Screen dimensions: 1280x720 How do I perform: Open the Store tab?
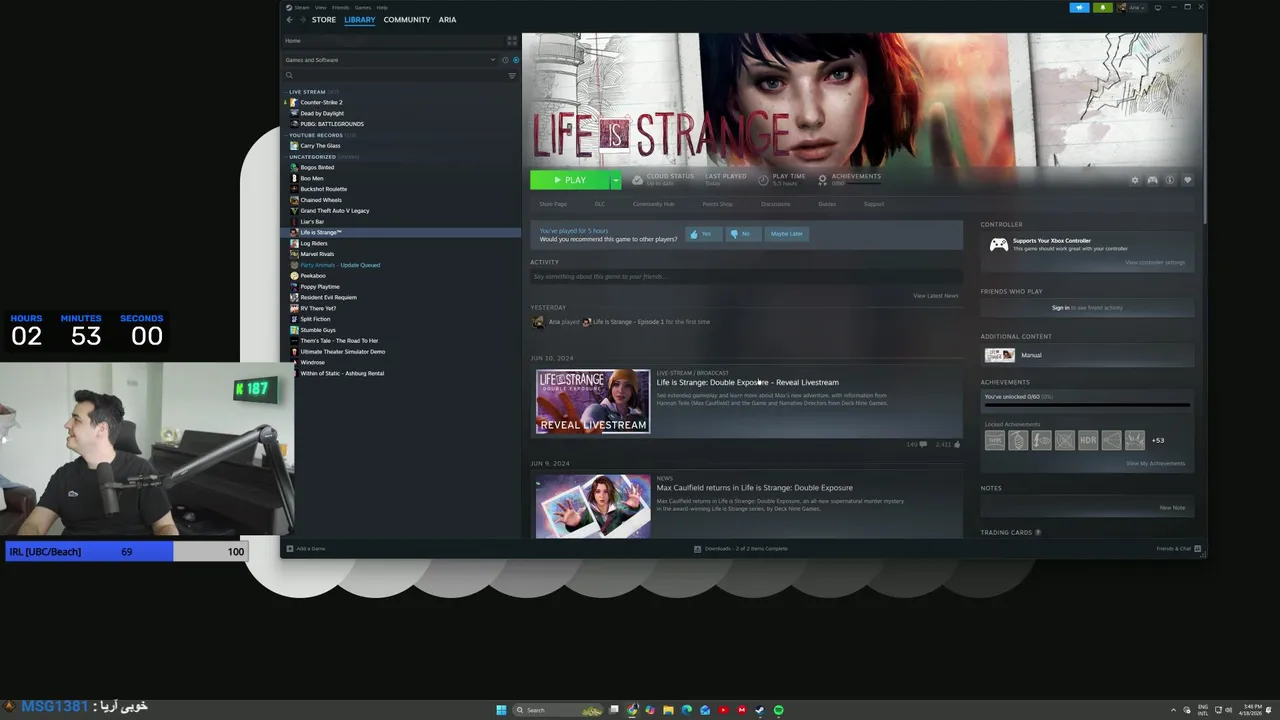point(323,20)
